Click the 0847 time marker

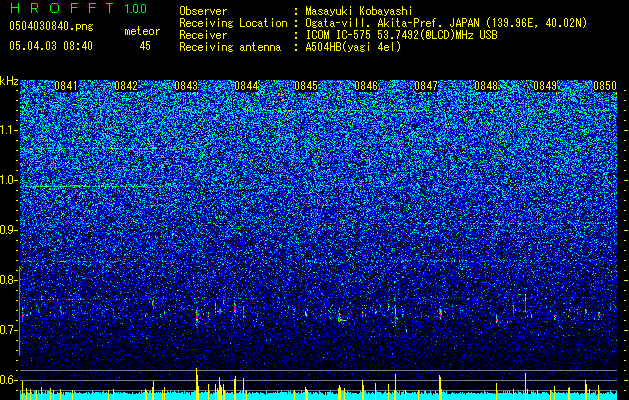click(x=426, y=86)
